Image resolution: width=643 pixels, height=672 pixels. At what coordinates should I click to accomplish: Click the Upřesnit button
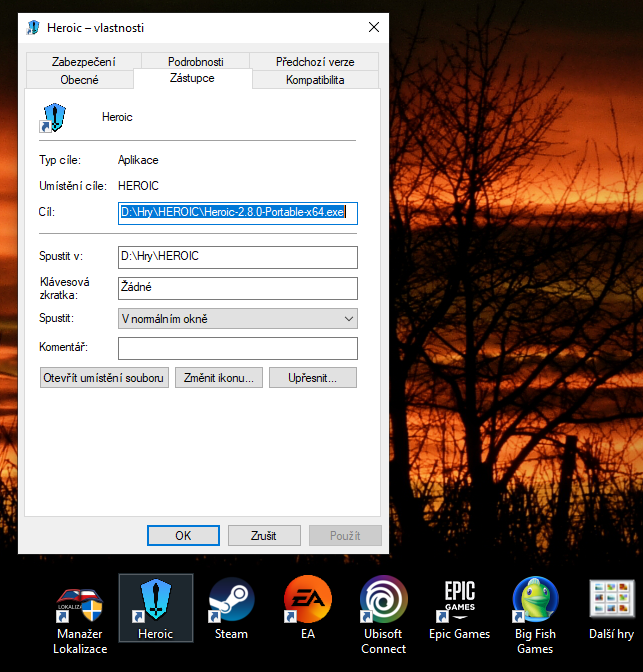tap(312, 378)
